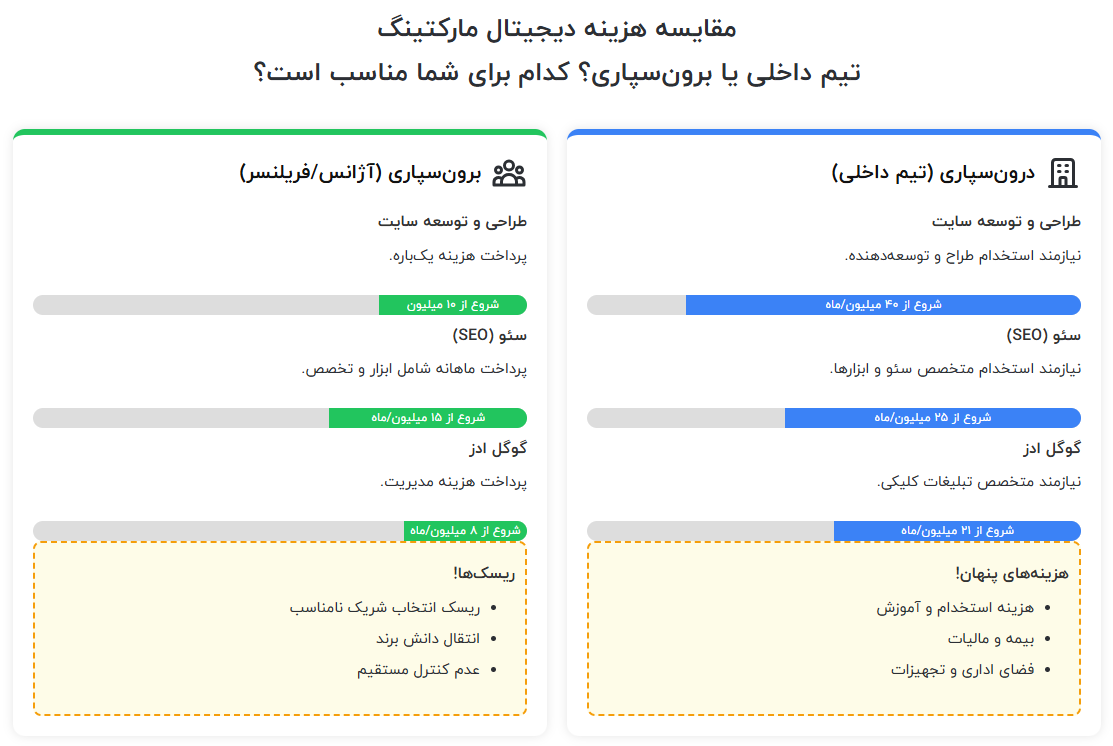Select the 'عدم کنترل مستقیم' list item

pyautogui.click(x=419, y=669)
